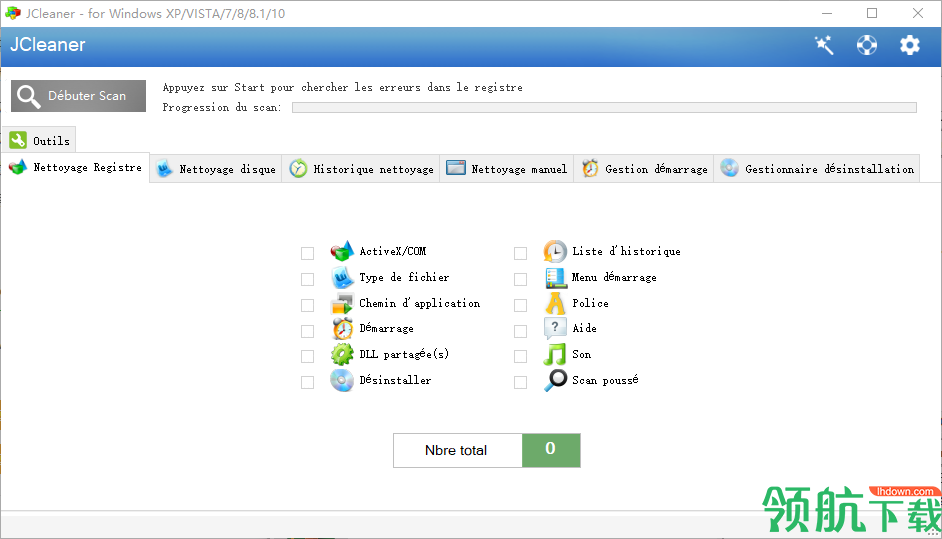Click the Chemin d'application icon
This screenshot has width=942, height=539.
342,303
